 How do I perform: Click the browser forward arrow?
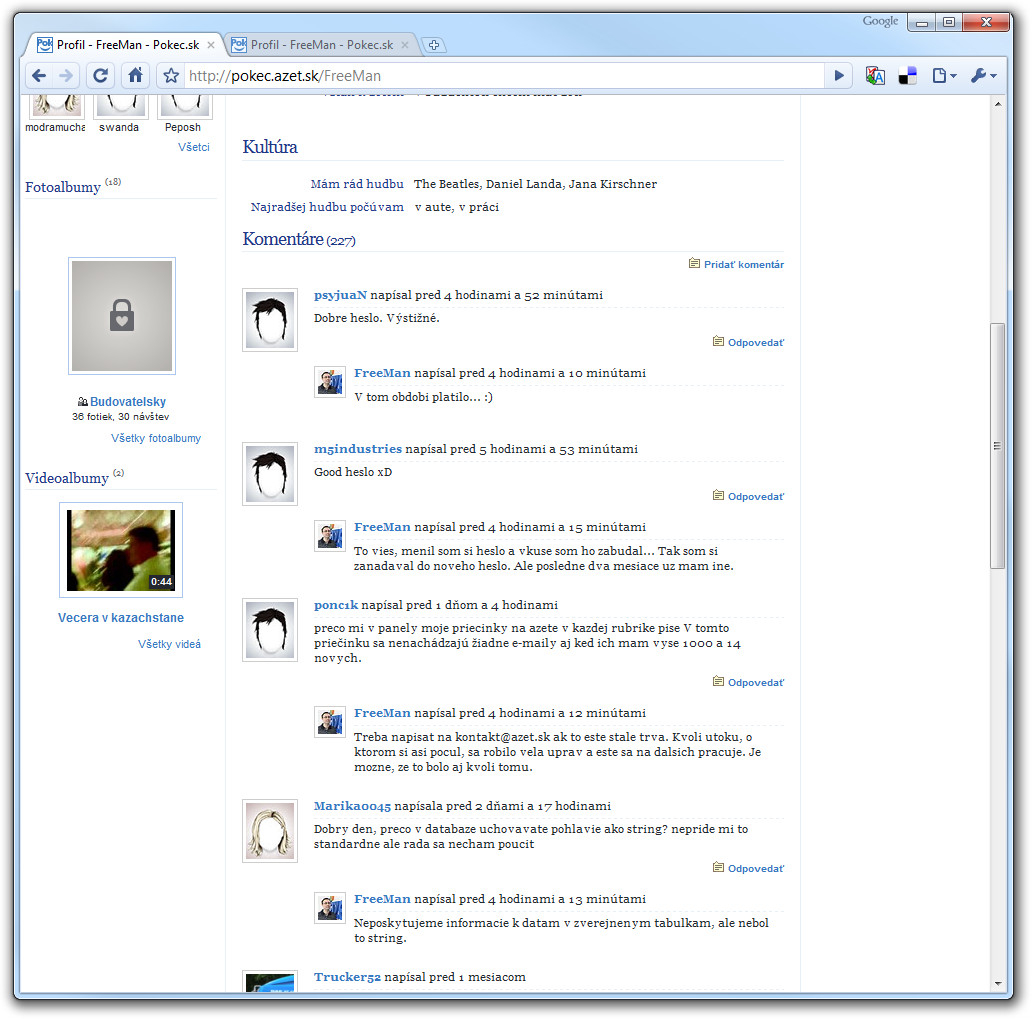(66, 76)
